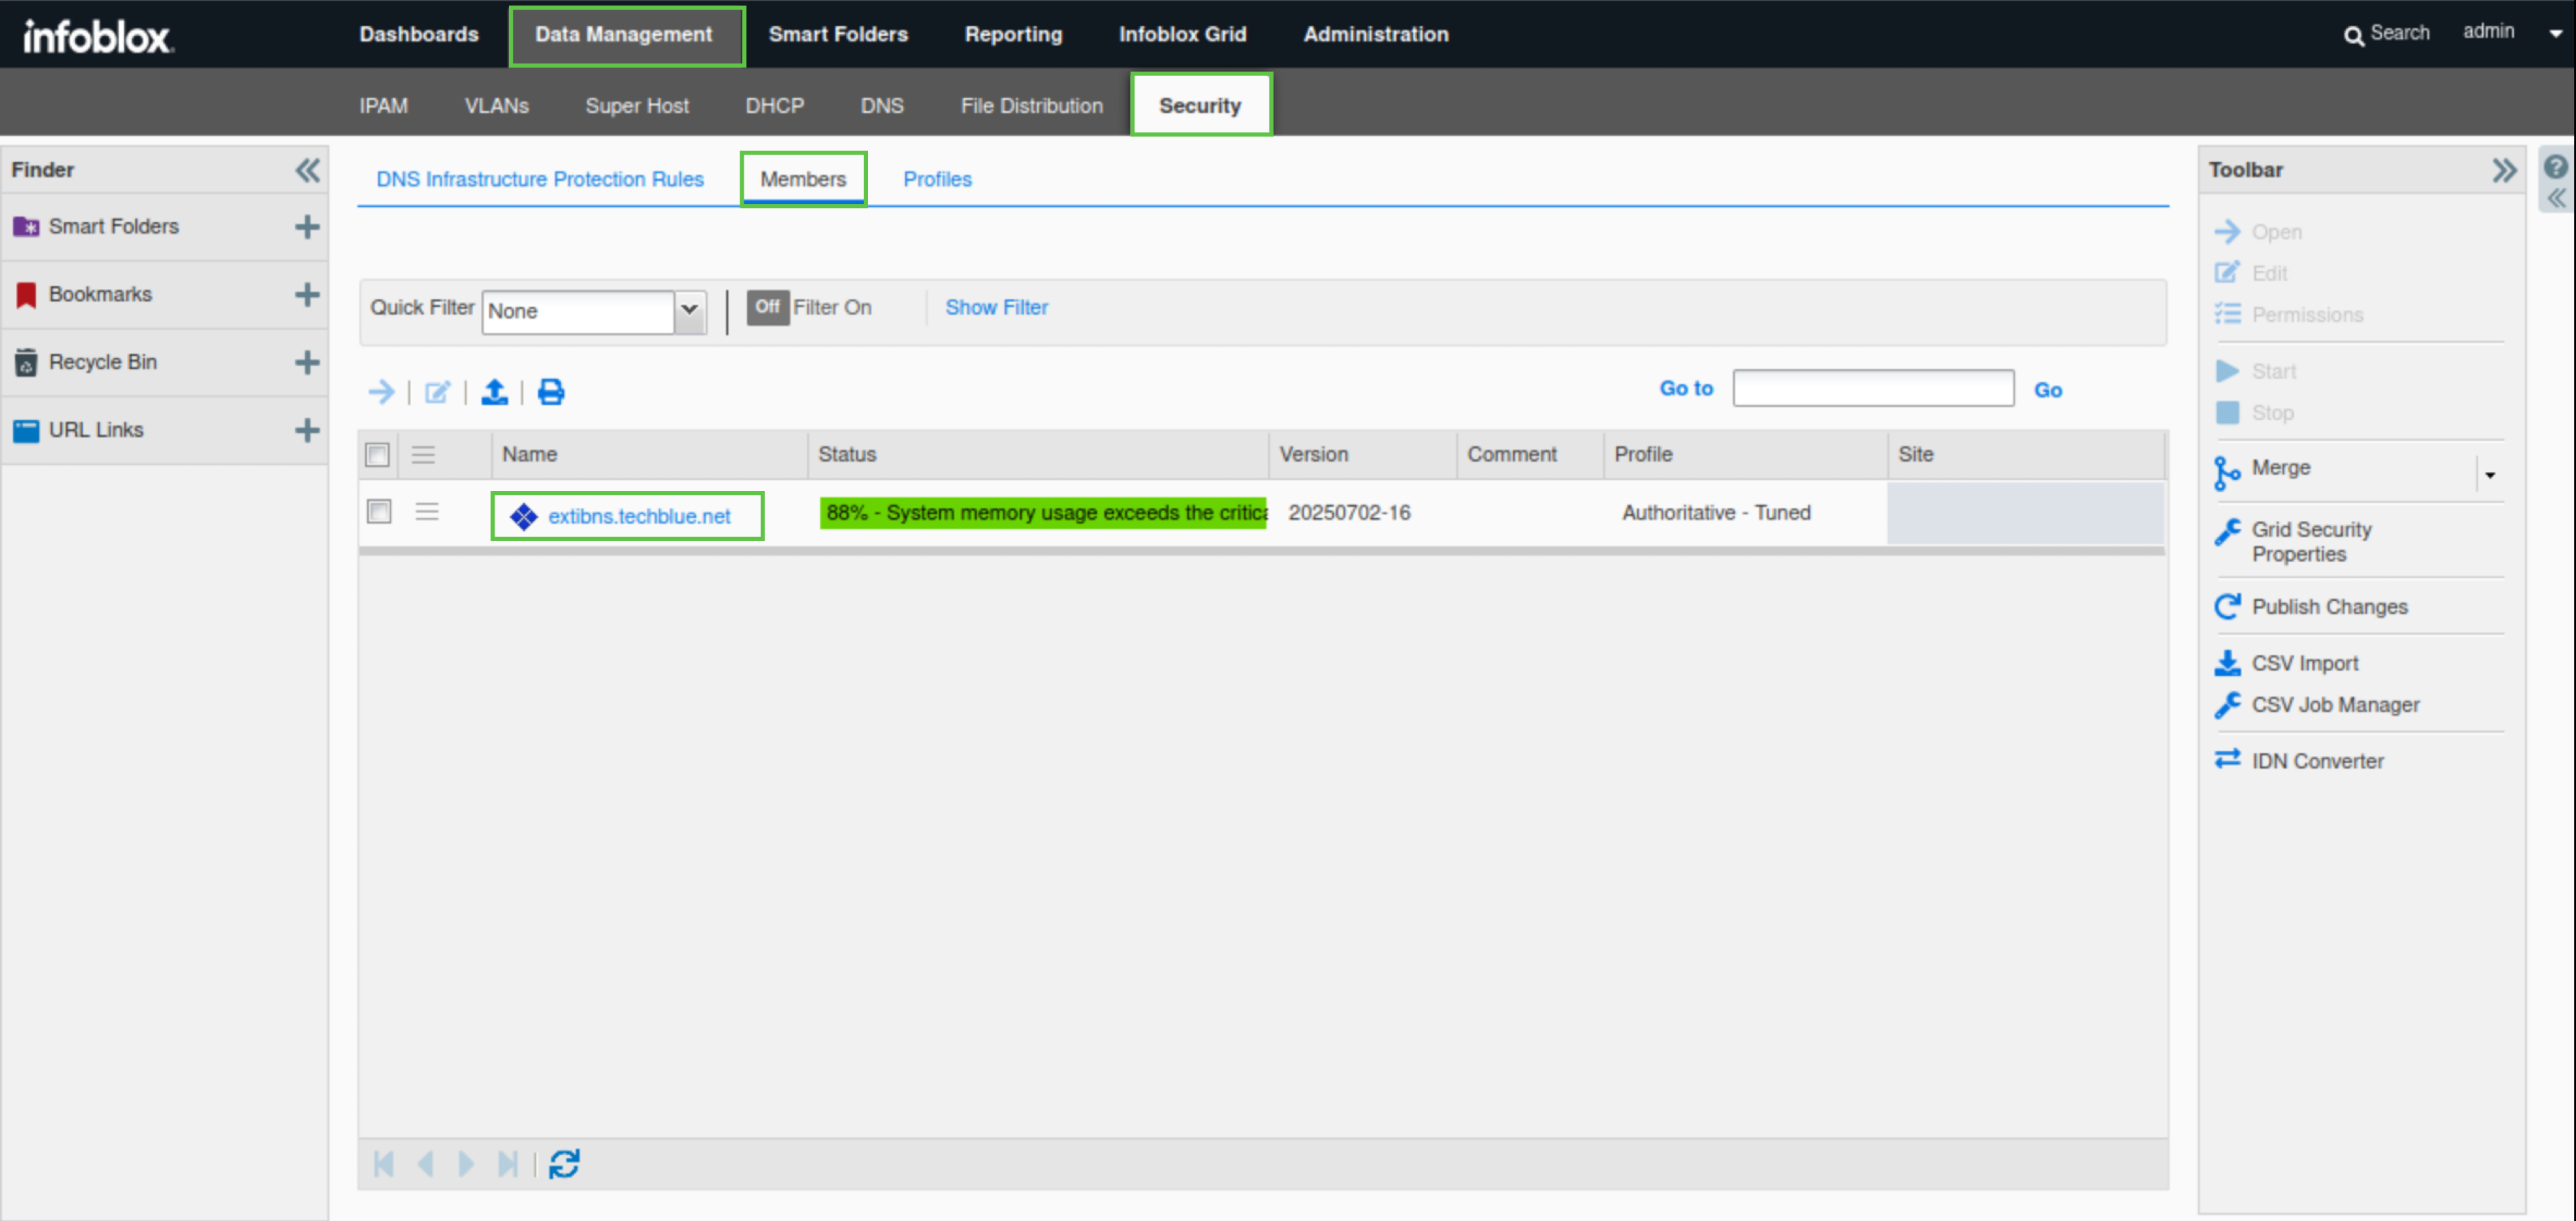Expand the Recycle Bin plus button
The image size is (2576, 1221).
coord(307,362)
